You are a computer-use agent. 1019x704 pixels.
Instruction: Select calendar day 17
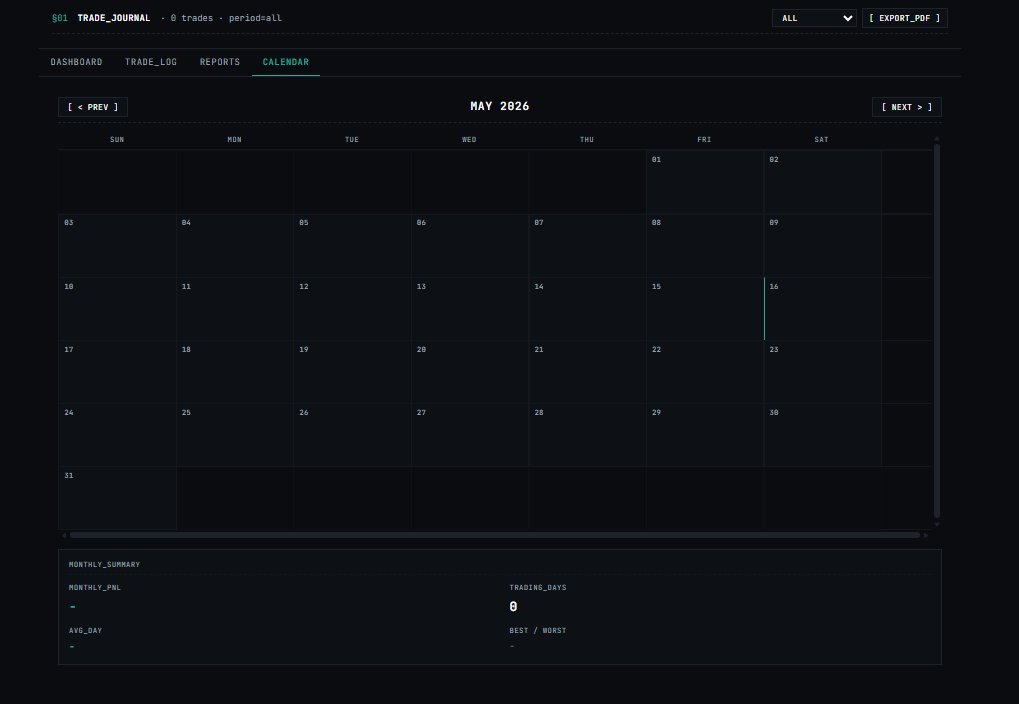pyautogui.click(x=117, y=372)
